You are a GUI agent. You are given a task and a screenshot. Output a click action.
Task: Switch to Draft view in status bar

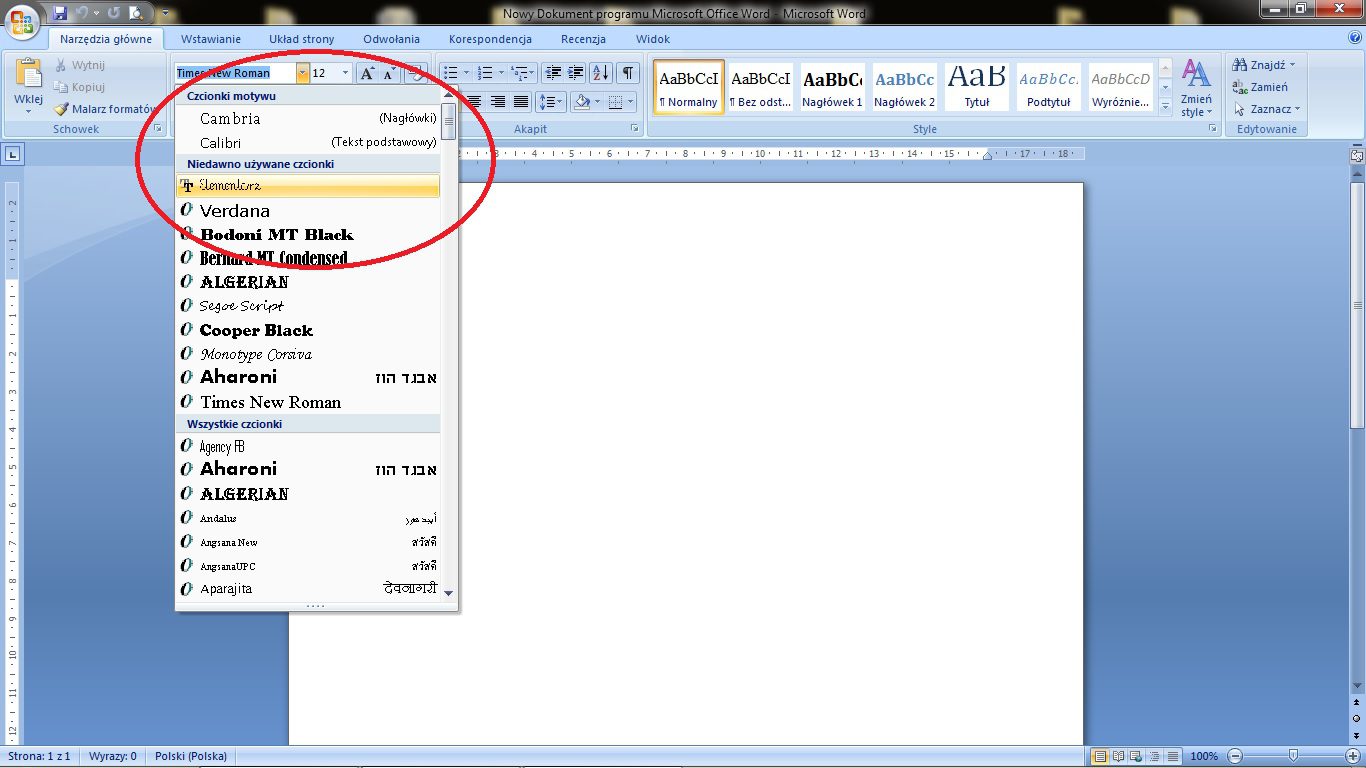pos(1173,756)
